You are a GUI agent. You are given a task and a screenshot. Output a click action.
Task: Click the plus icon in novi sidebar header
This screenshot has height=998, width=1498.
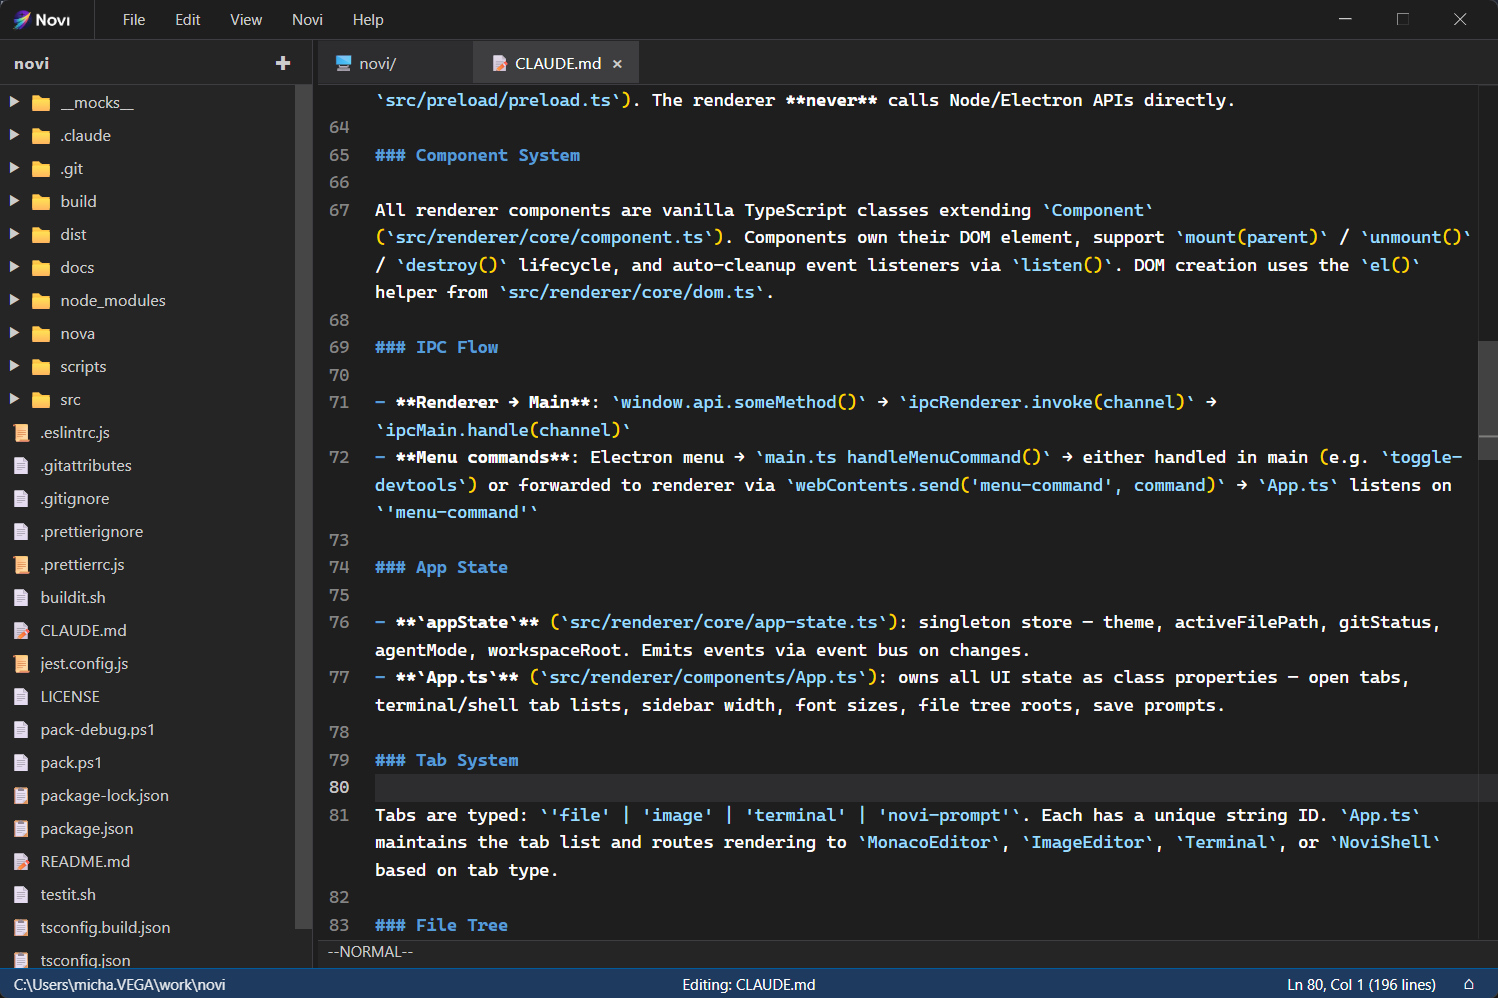click(283, 63)
